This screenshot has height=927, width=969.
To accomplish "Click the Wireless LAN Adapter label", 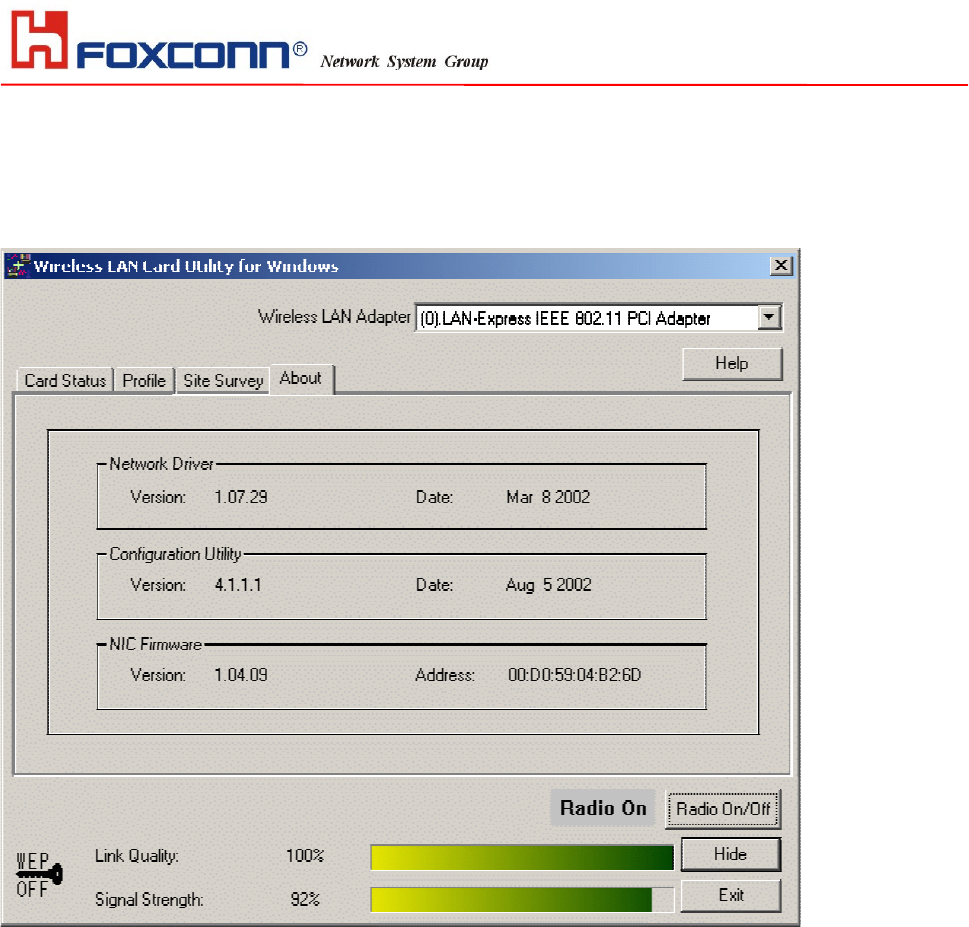I will point(334,317).
